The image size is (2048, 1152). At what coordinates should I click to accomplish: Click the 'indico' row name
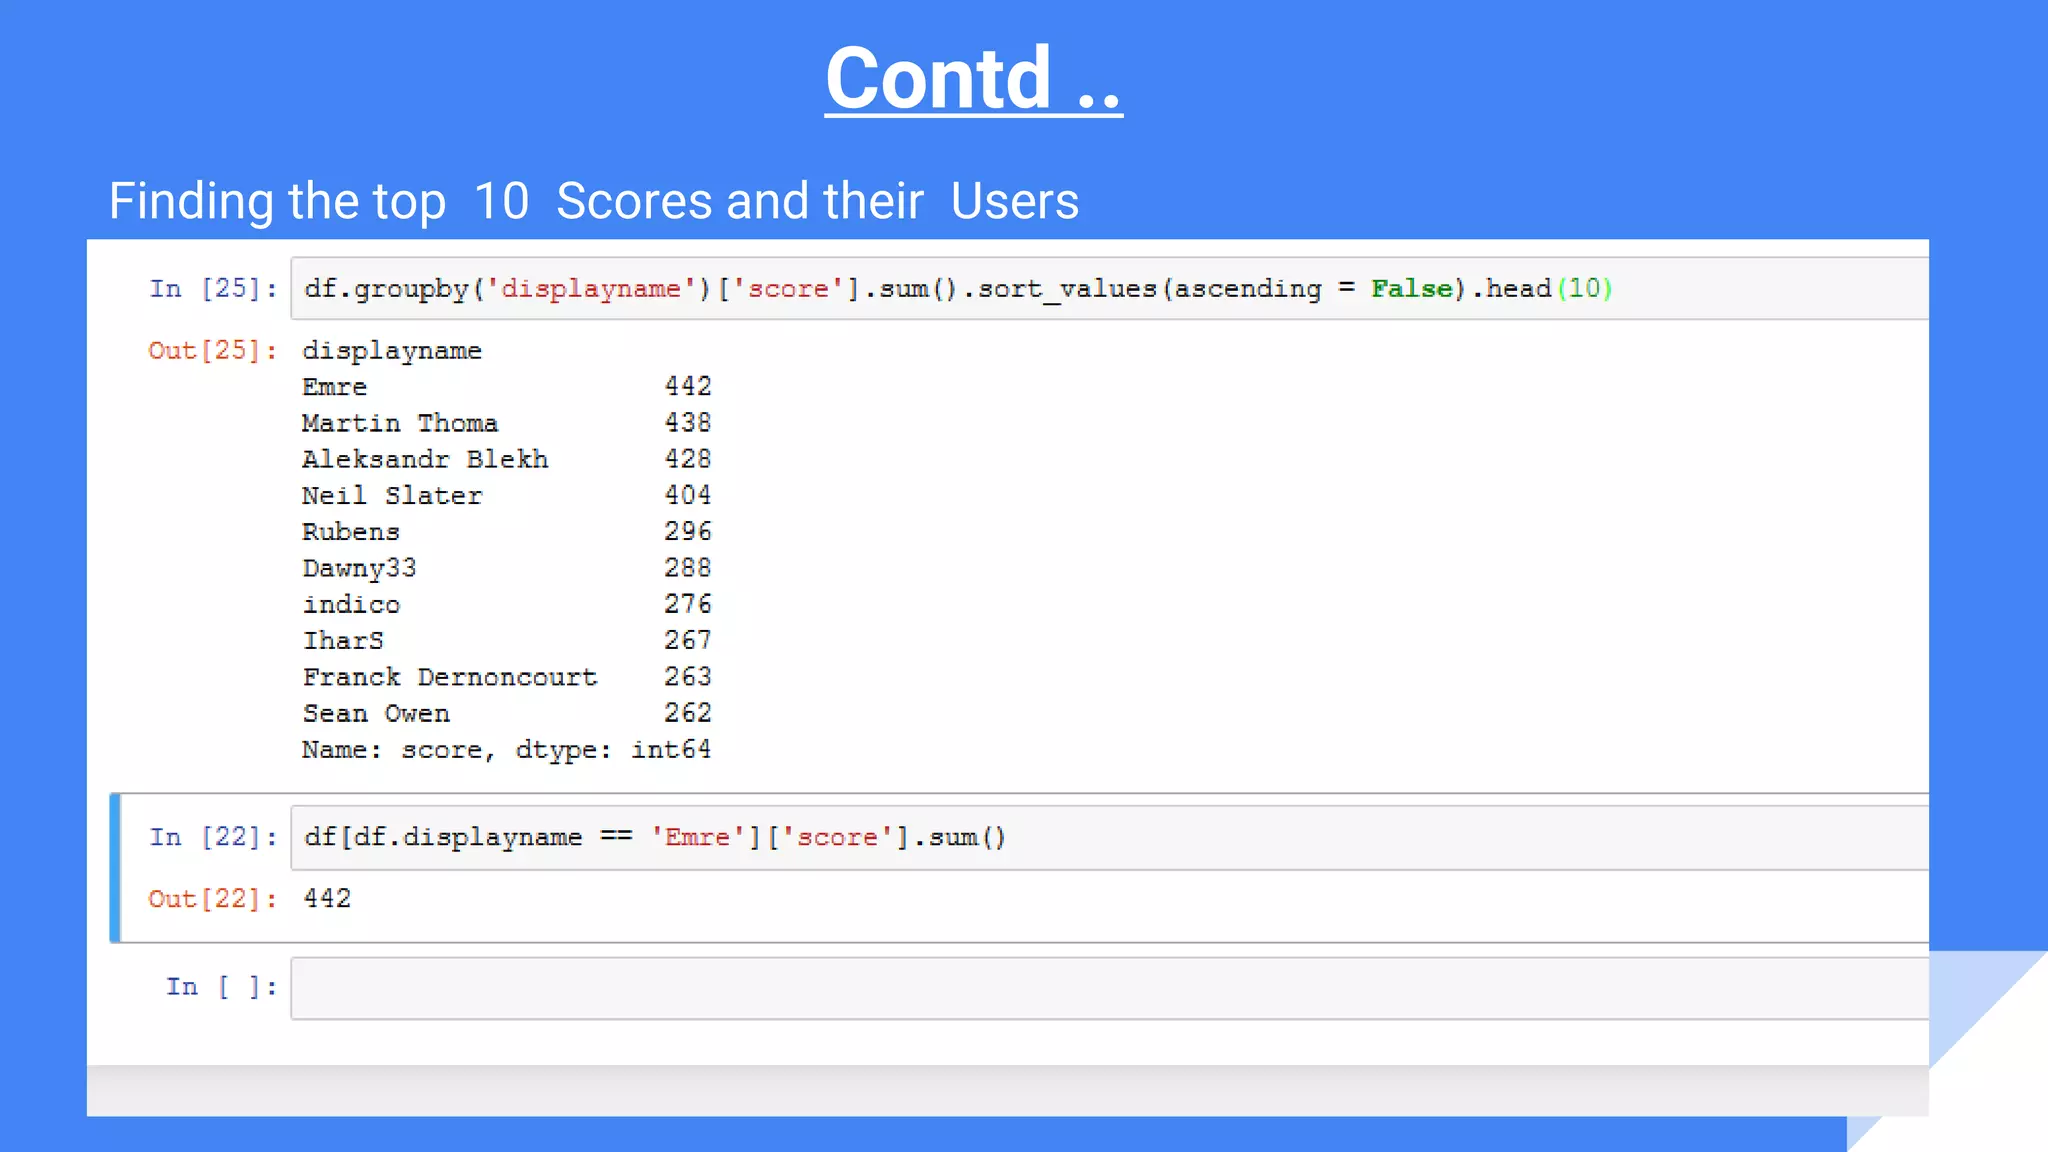point(351,604)
